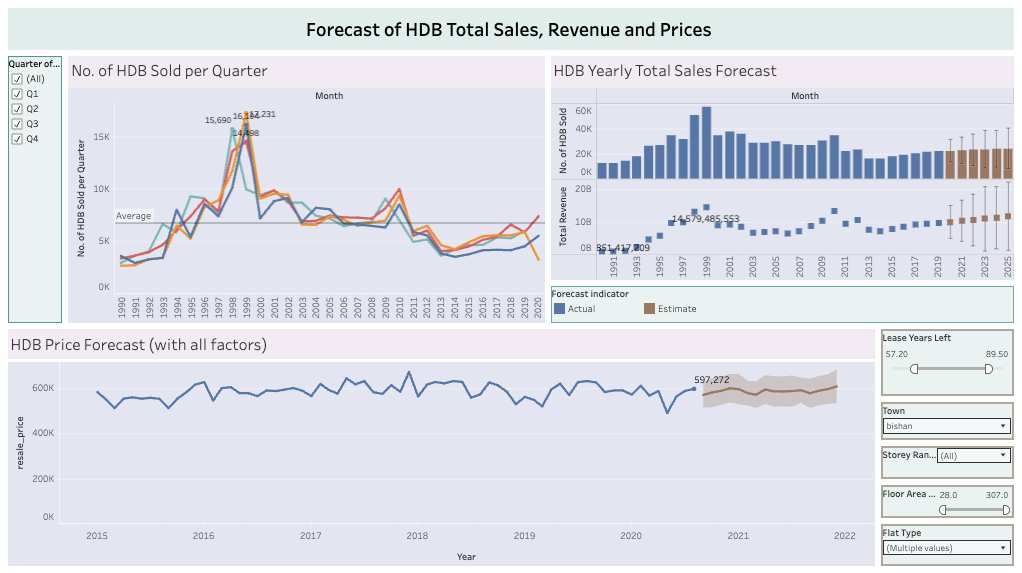Screen dimensions: 1022x573
Task: Click the HDB Yearly Total Sales Forecast title
Action: click(x=665, y=71)
